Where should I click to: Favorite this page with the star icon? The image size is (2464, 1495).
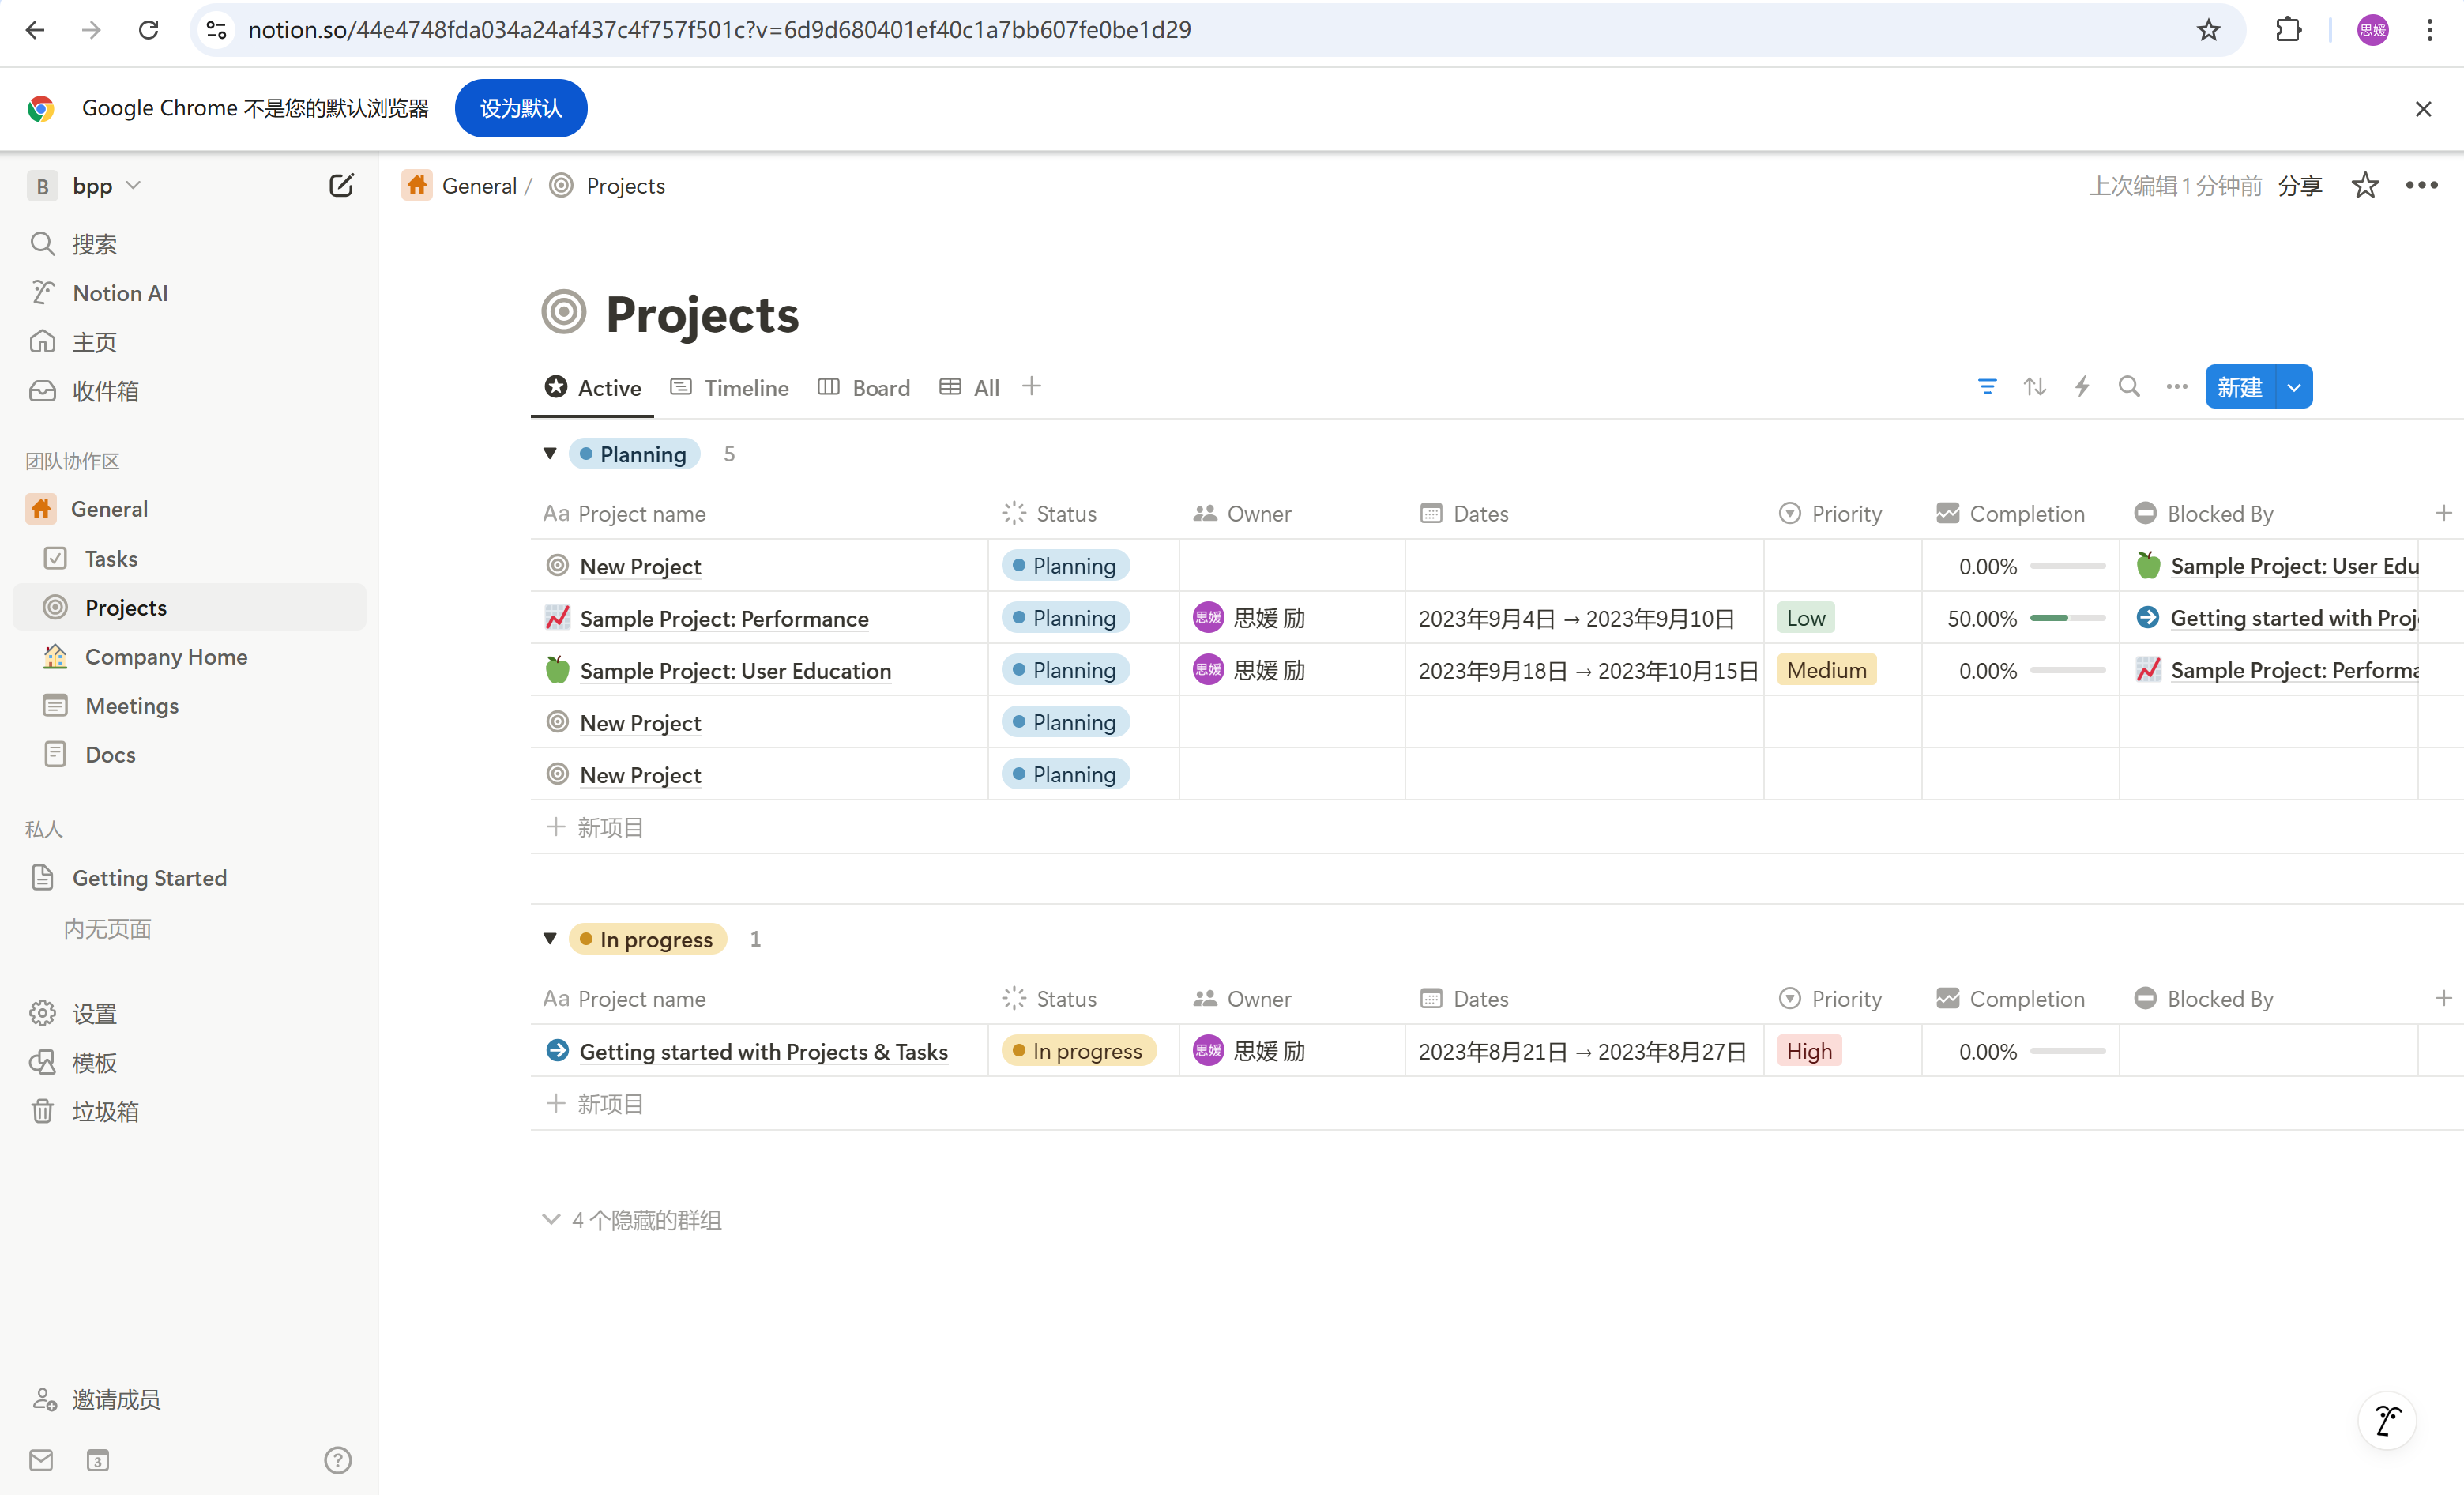click(2365, 186)
